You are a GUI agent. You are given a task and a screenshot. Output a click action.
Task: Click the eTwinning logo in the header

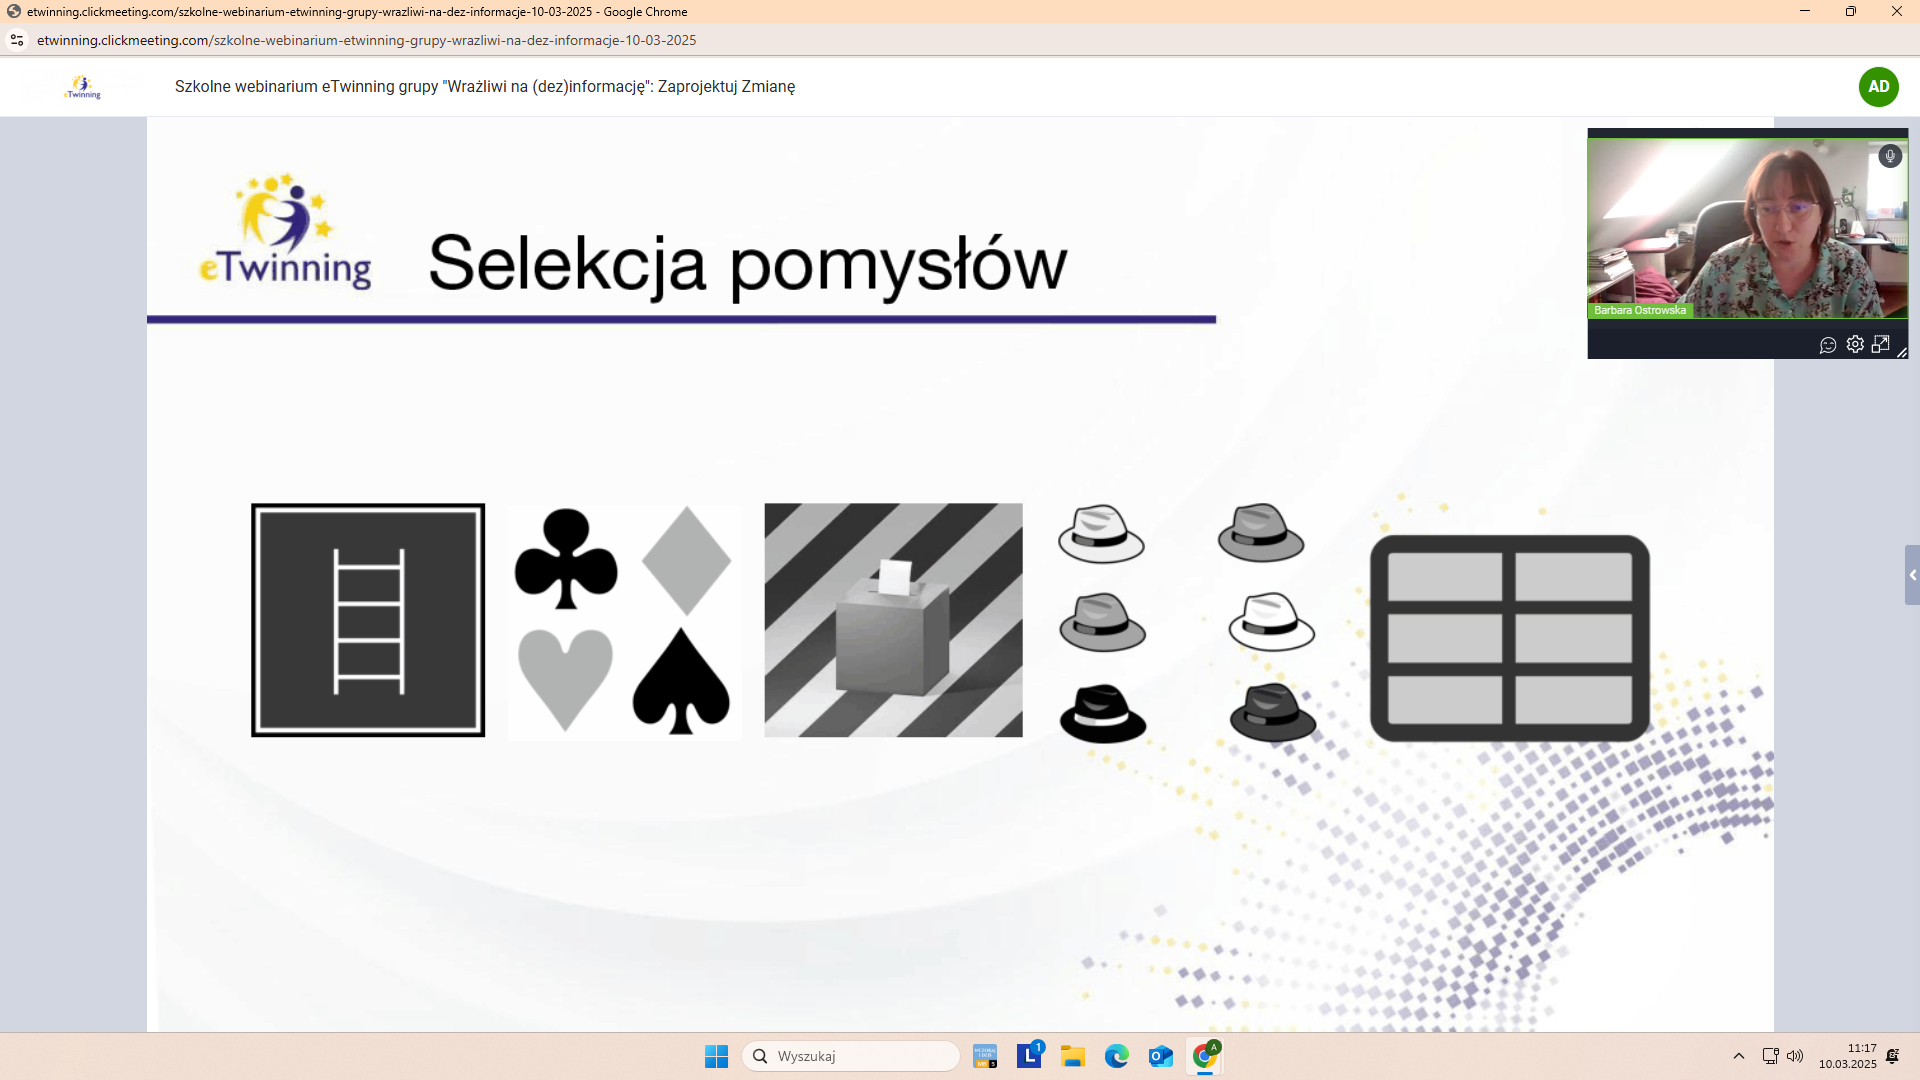click(83, 87)
